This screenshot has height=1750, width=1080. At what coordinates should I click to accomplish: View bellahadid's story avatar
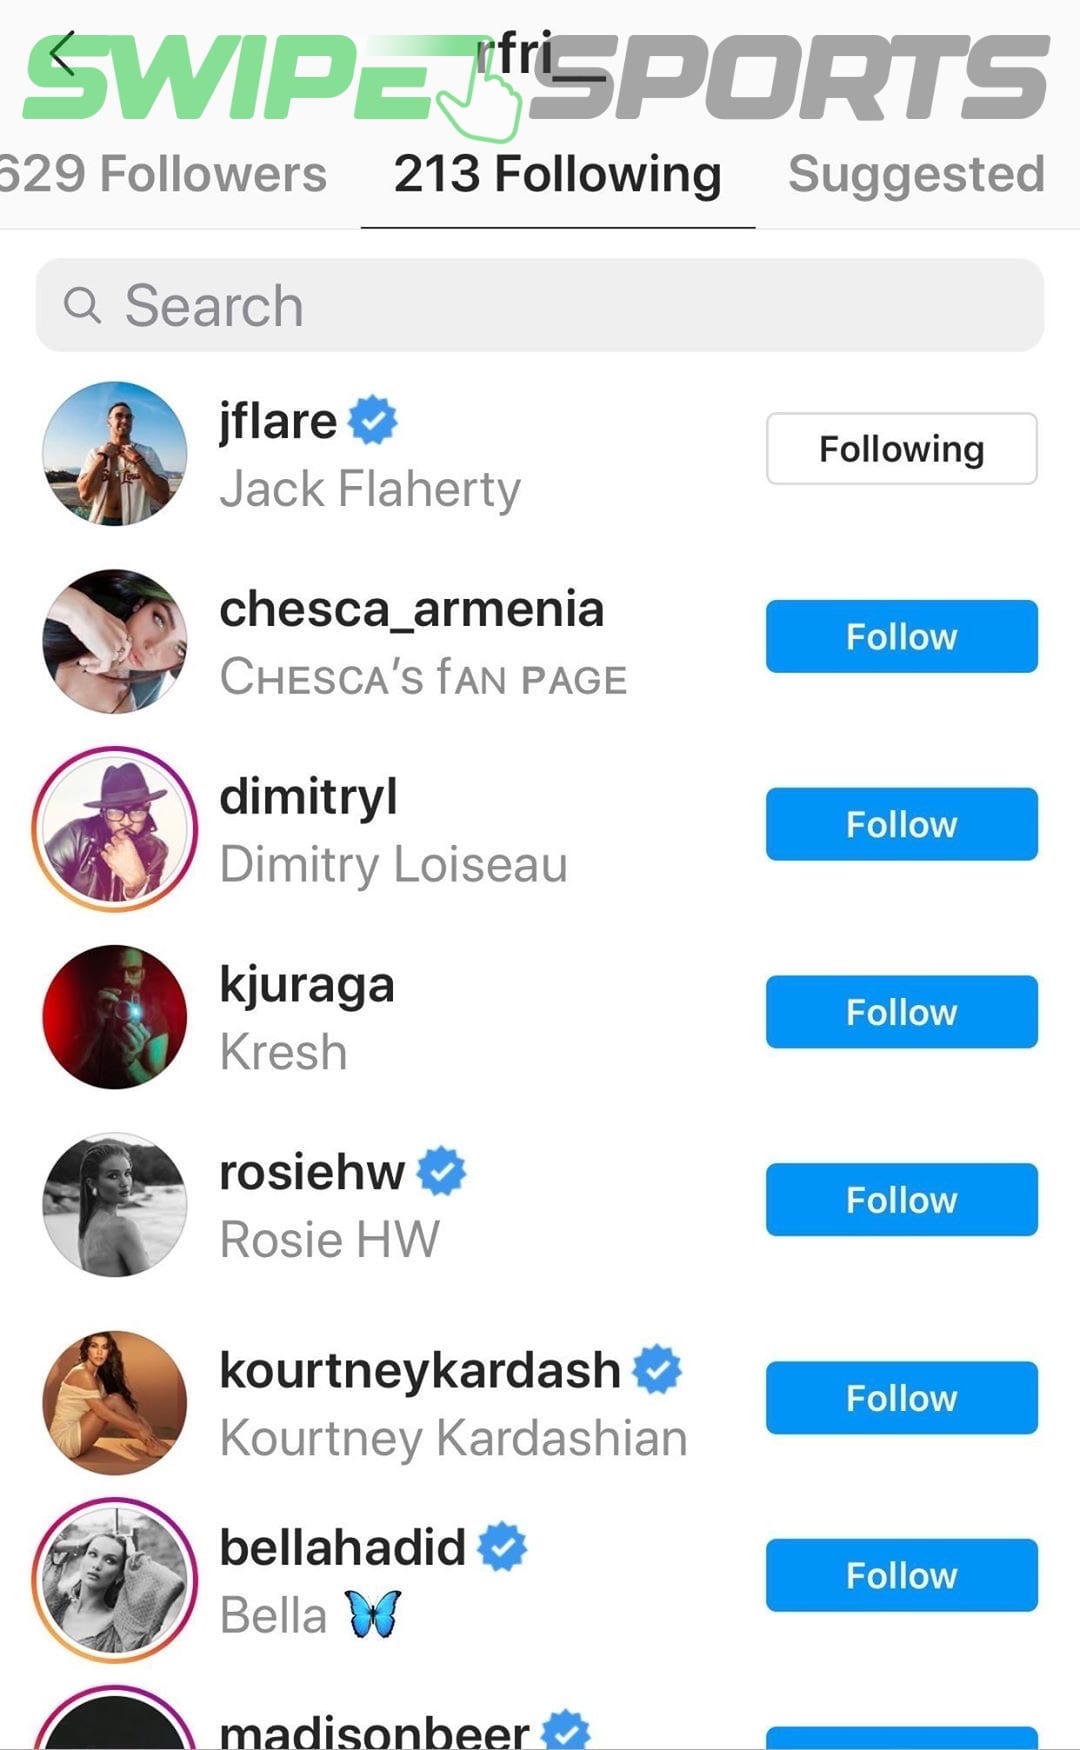(x=115, y=1580)
